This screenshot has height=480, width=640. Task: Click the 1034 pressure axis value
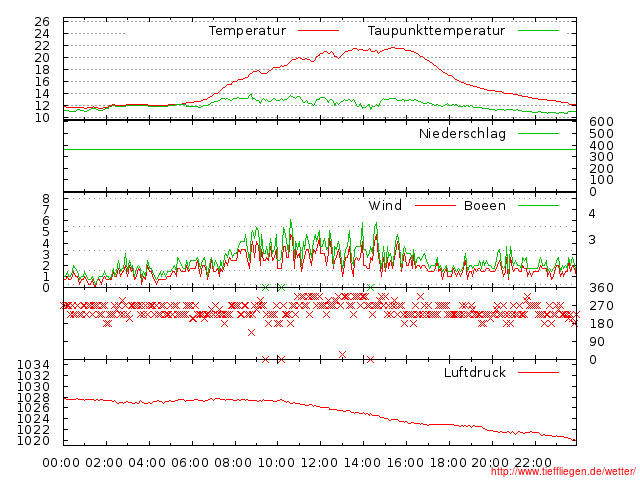pos(33,364)
